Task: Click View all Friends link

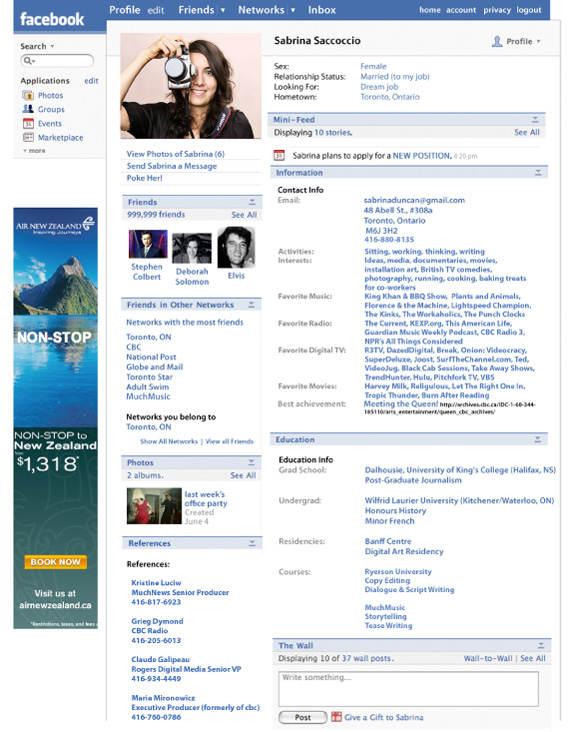Action: pos(230,441)
